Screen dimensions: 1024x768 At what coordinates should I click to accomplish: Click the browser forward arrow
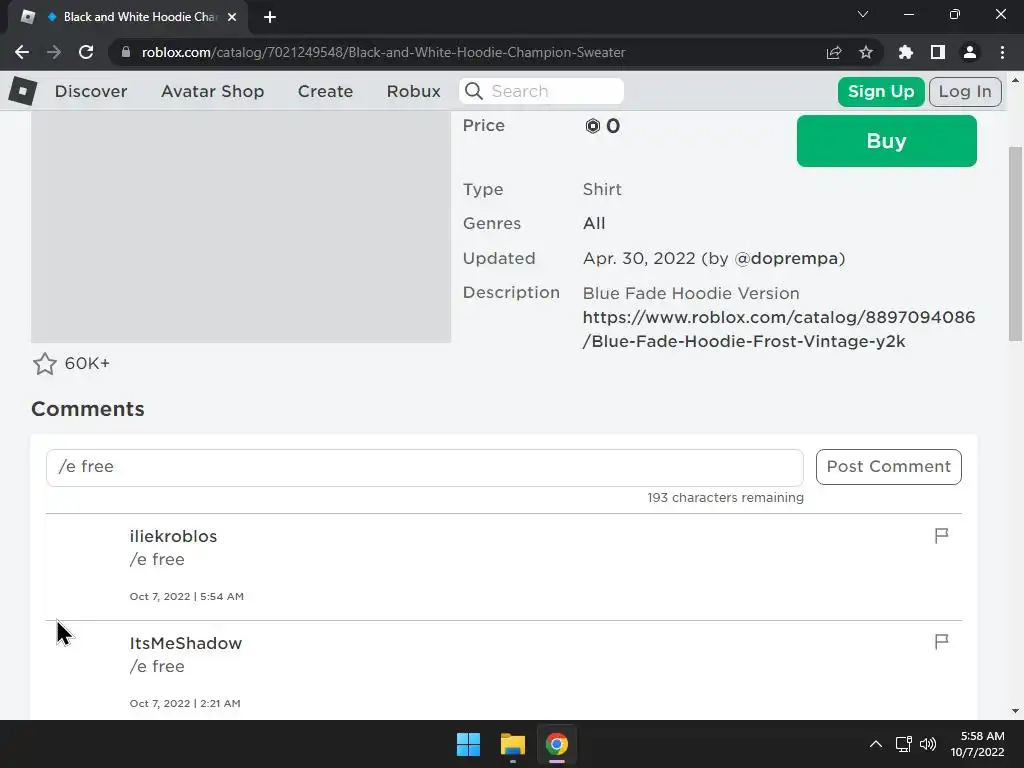[x=54, y=52]
